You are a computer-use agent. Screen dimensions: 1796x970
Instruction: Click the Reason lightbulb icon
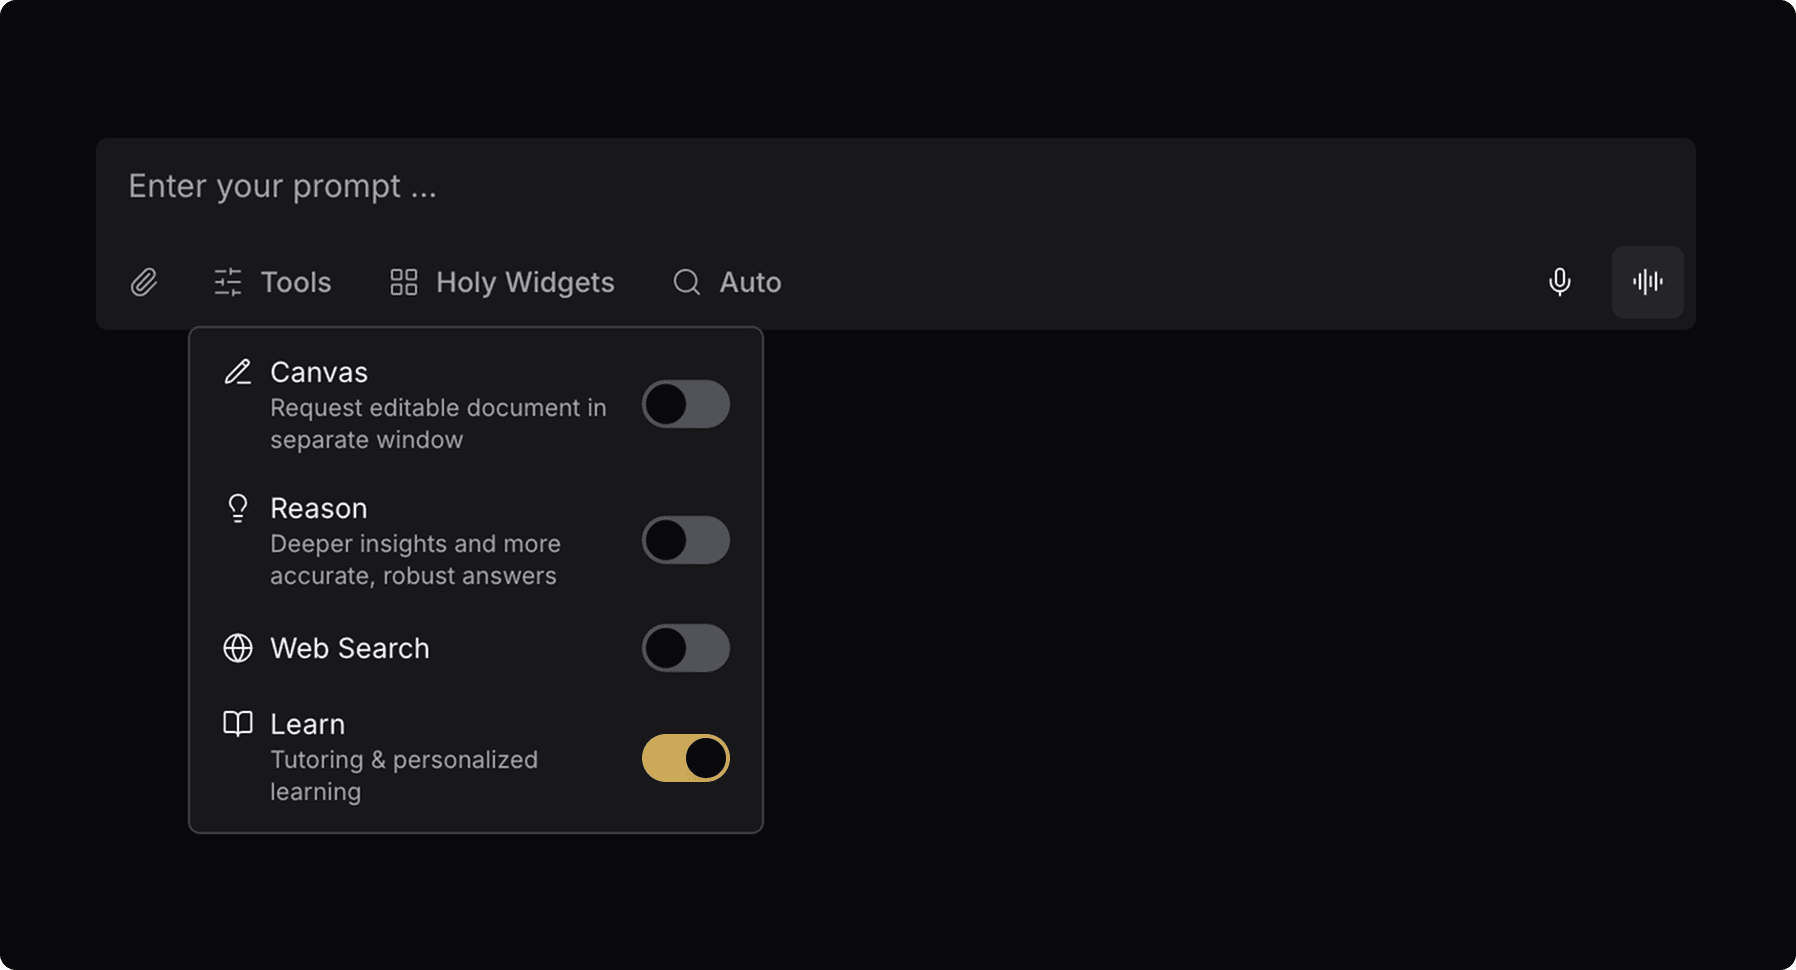coord(238,508)
